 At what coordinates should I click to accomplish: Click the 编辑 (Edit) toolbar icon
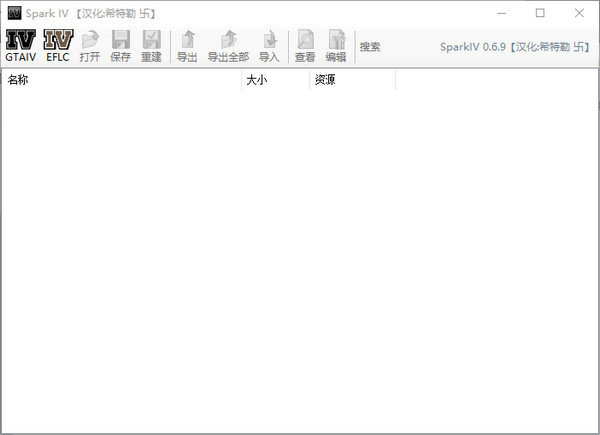tap(336, 46)
